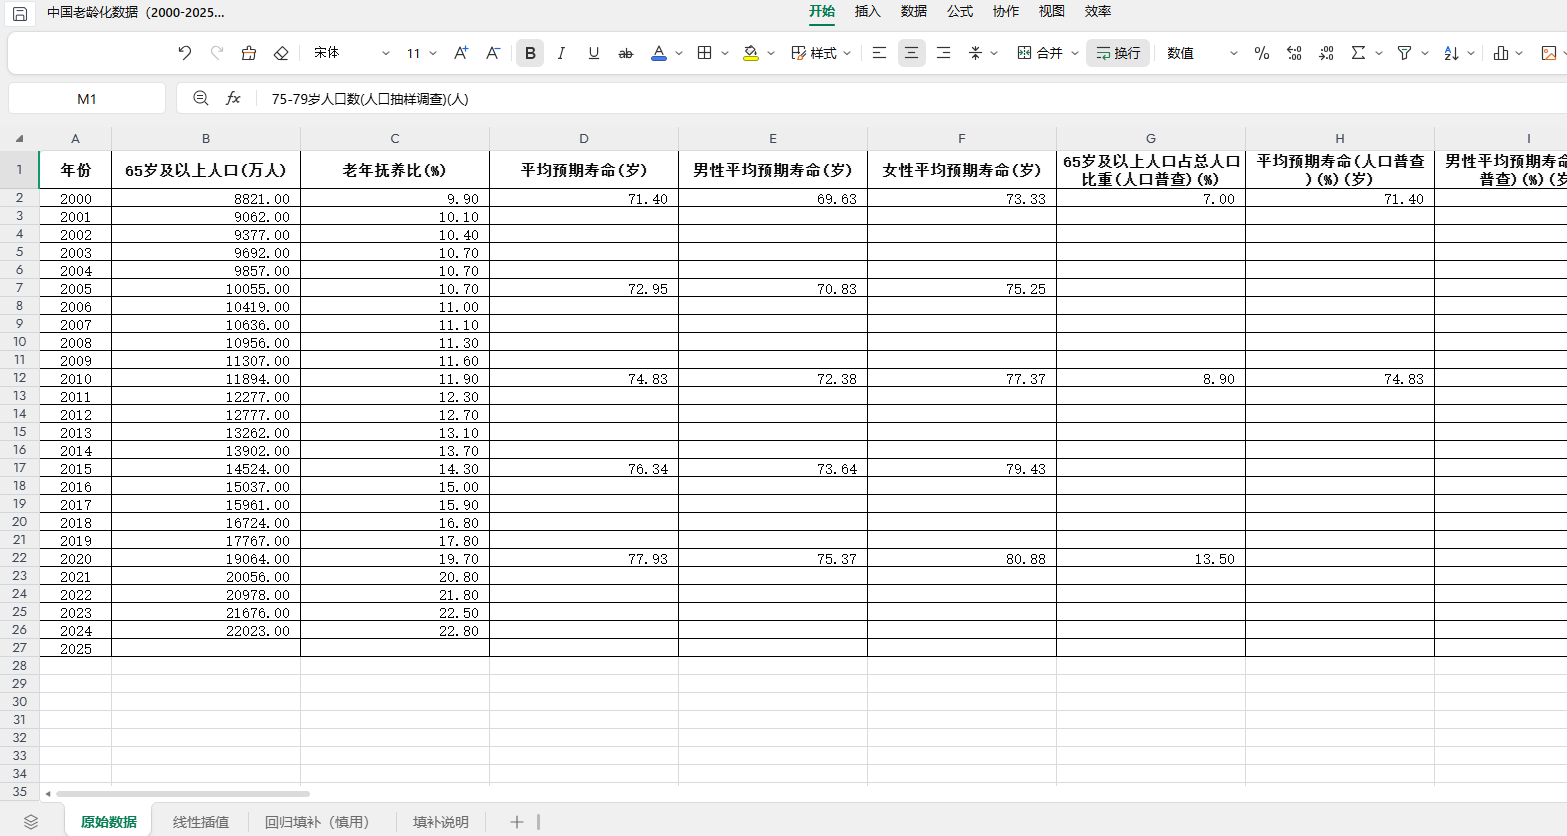Click the fx insert function icon

[x=233, y=98]
